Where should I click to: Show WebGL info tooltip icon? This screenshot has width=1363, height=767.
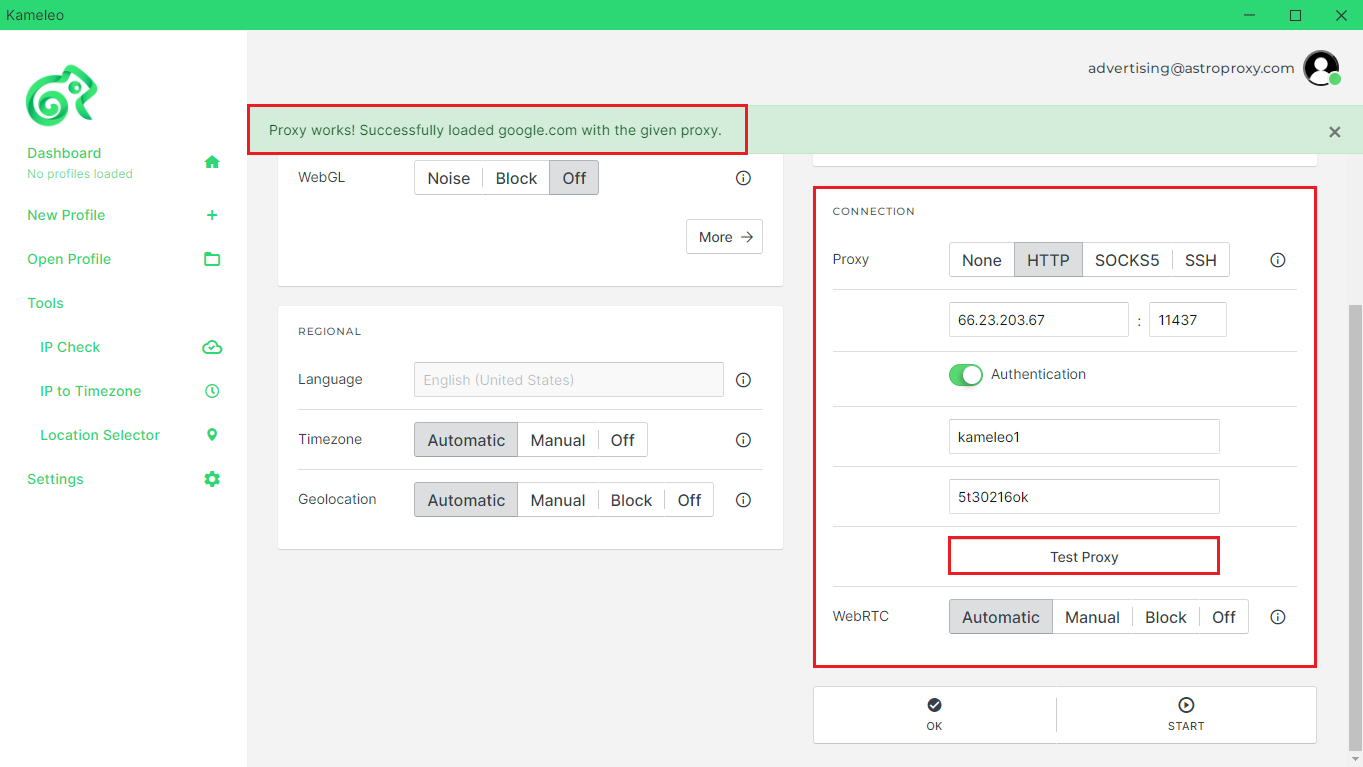pos(743,178)
